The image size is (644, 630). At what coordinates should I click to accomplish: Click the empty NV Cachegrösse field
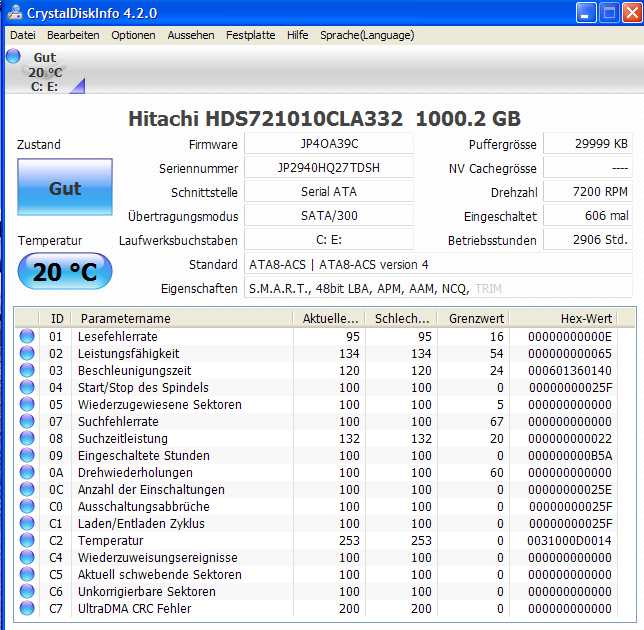click(588, 168)
